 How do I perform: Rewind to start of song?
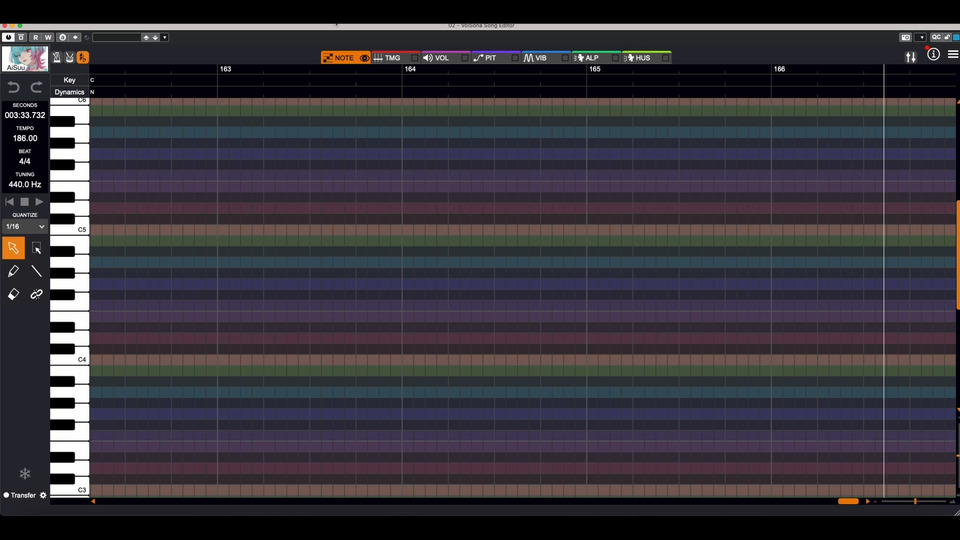click(x=9, y=201)
